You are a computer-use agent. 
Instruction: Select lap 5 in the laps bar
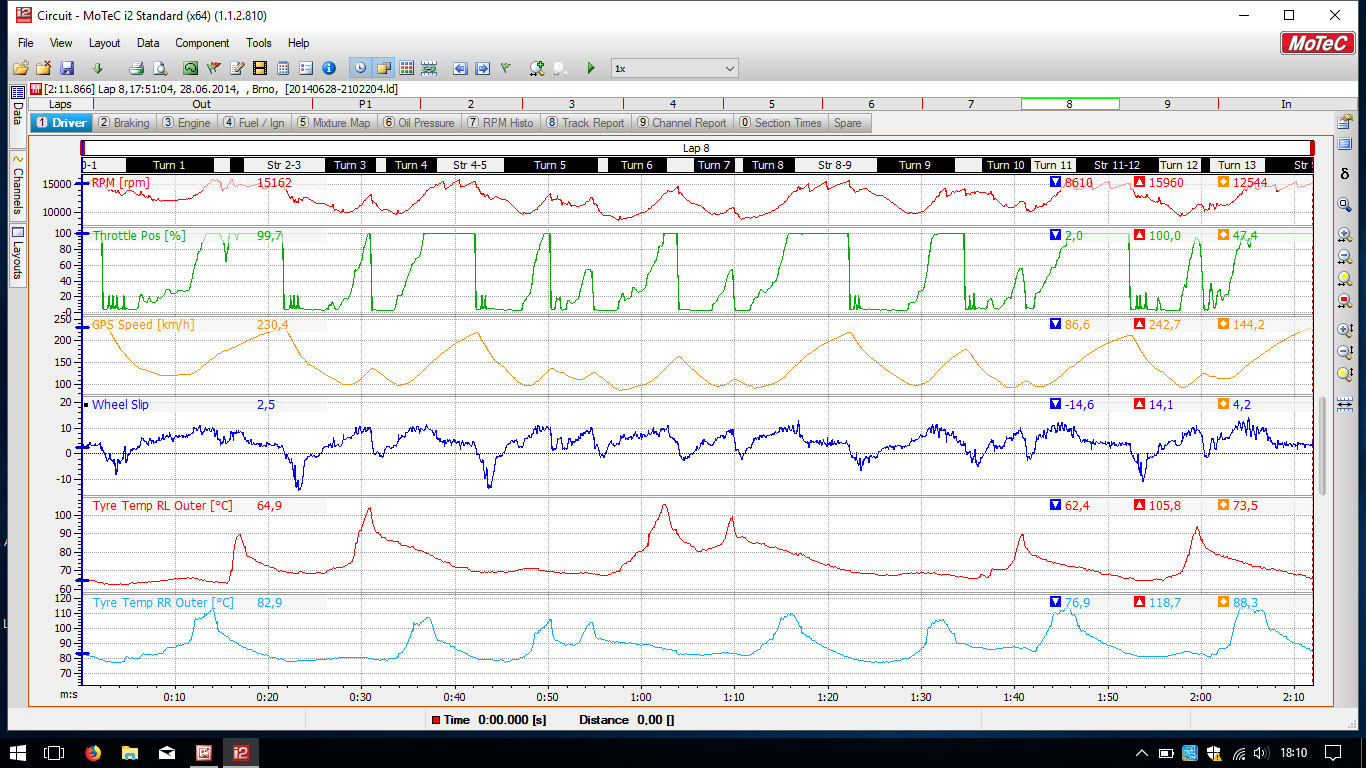tap(771, 104)
